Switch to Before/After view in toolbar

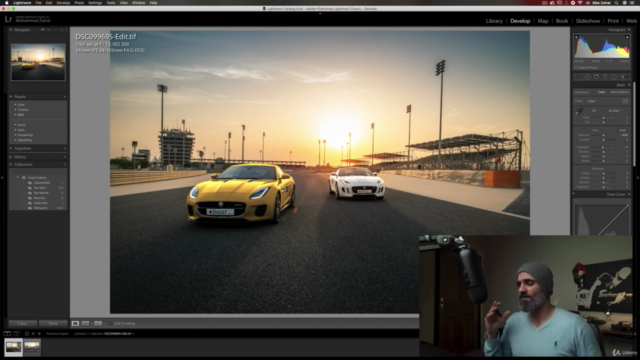point(98,323)
